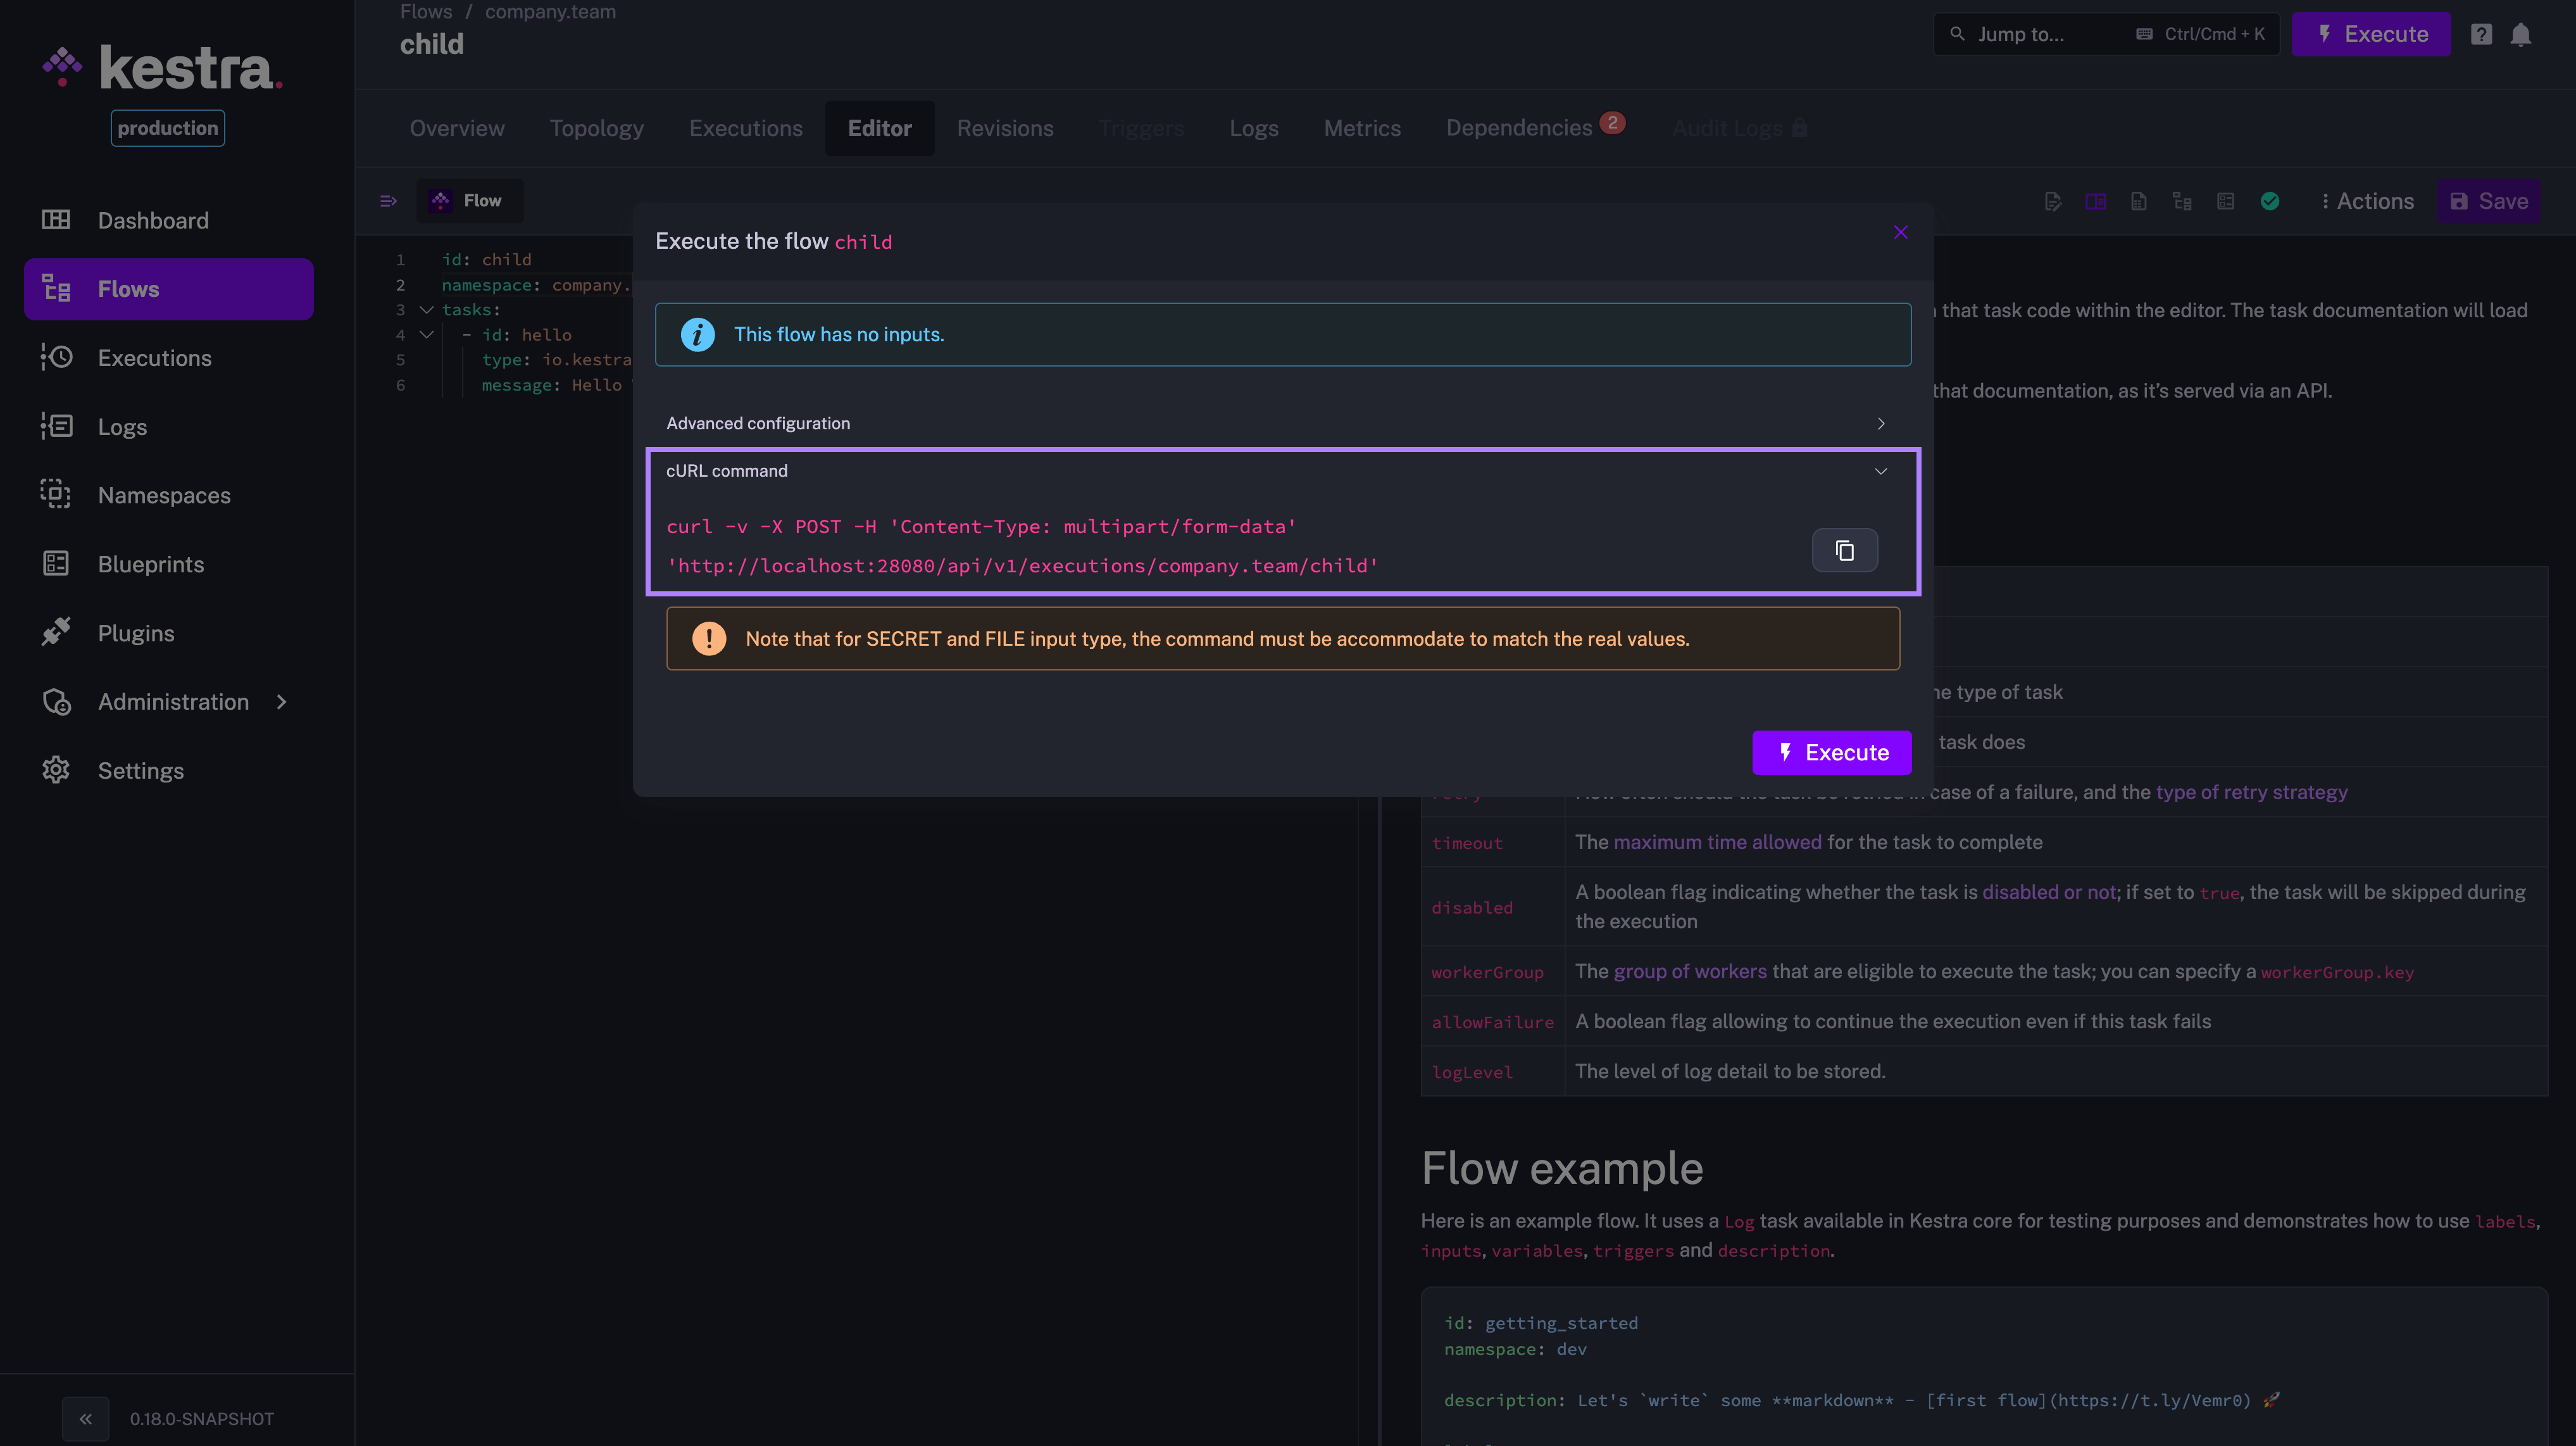Screen dimensions: 2576x1446
Task: Open Settings gear in sidebar
Action: click(x=56, y=770)
